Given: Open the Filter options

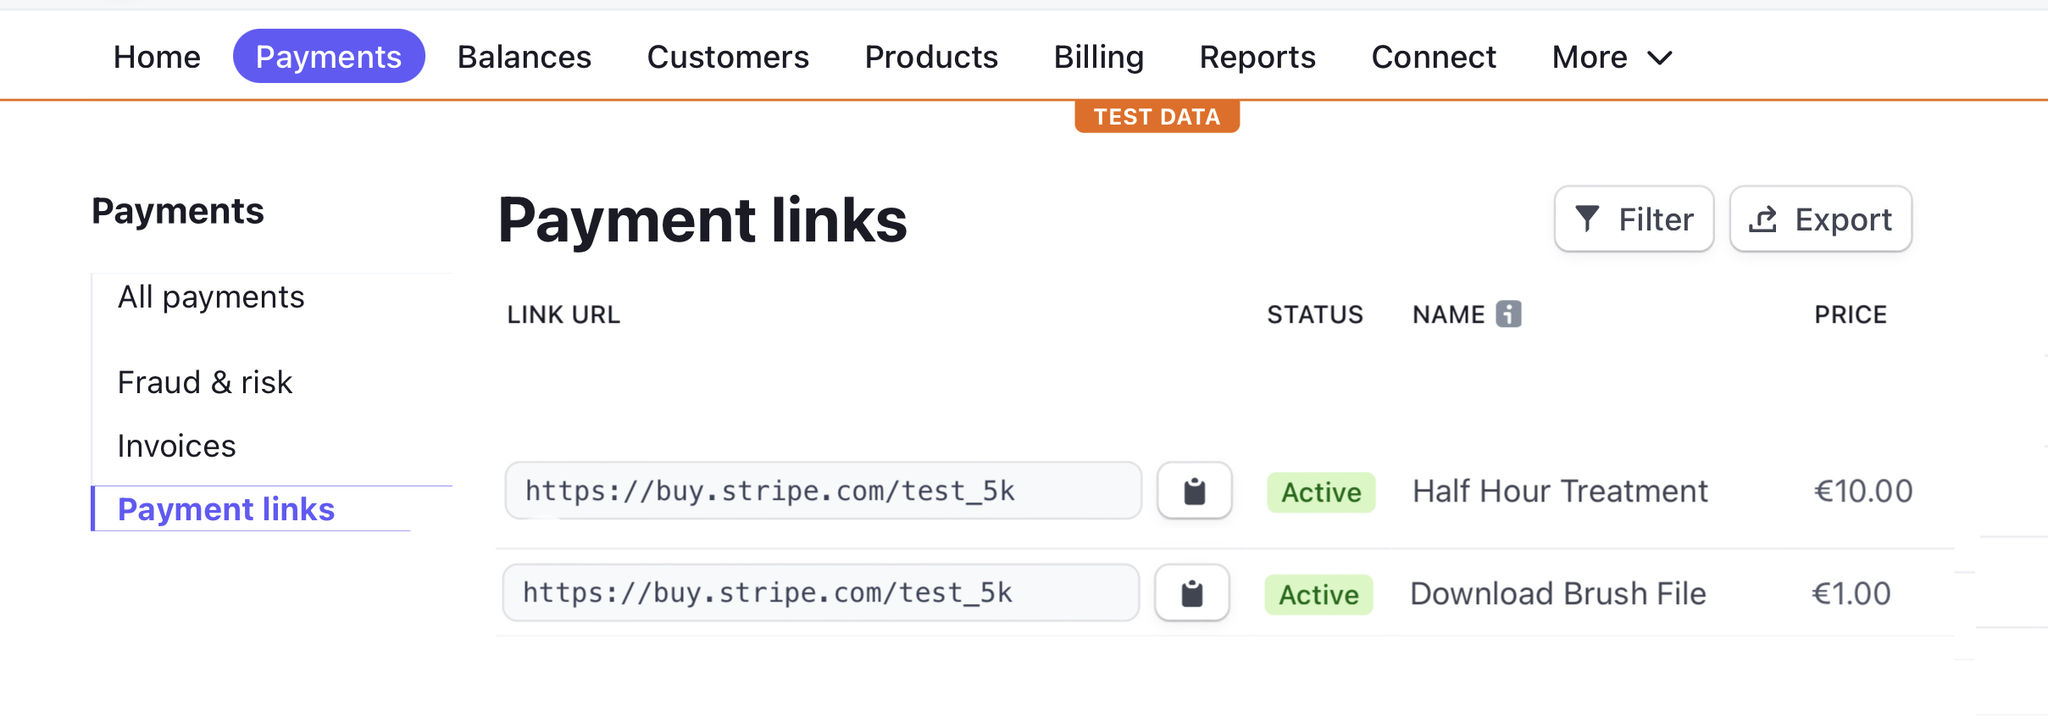Looking at the screenshot, I should tap(1633, 219).
